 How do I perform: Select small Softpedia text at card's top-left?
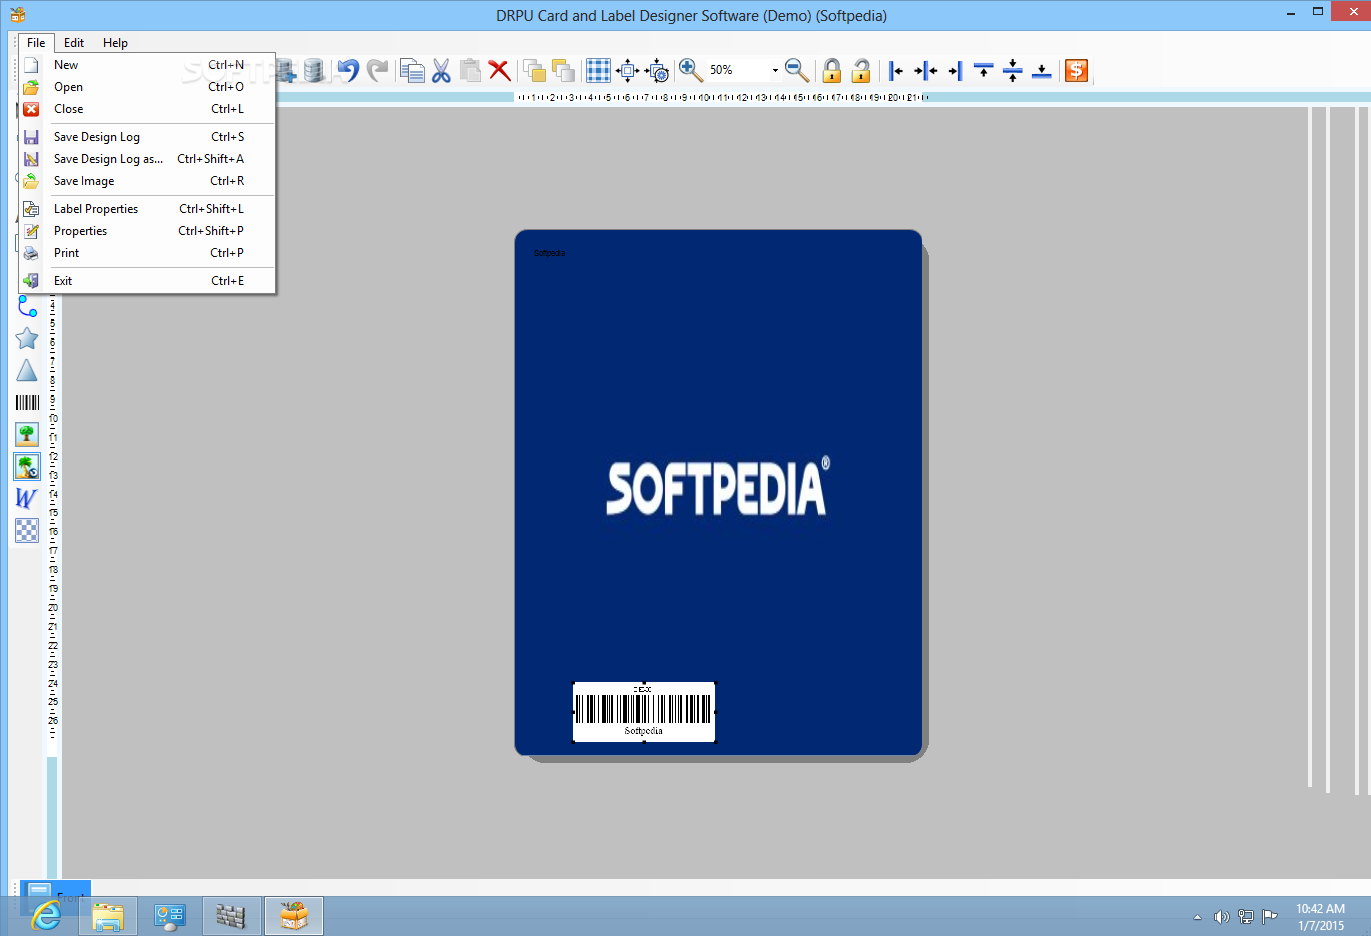(x=549, y=253)
